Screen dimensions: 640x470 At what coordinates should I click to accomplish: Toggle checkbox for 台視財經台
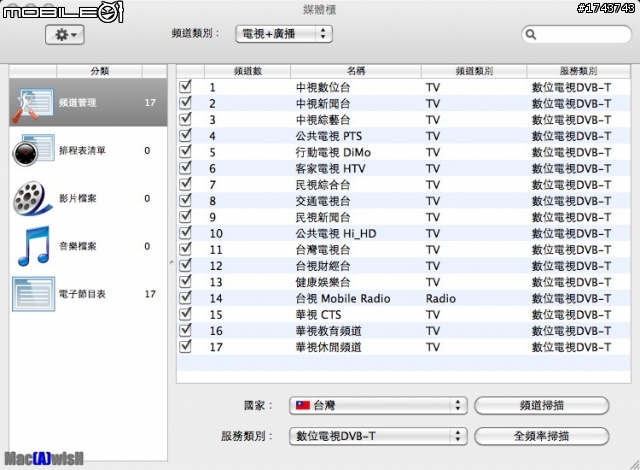pyautogui.click(x=185, y=265)
